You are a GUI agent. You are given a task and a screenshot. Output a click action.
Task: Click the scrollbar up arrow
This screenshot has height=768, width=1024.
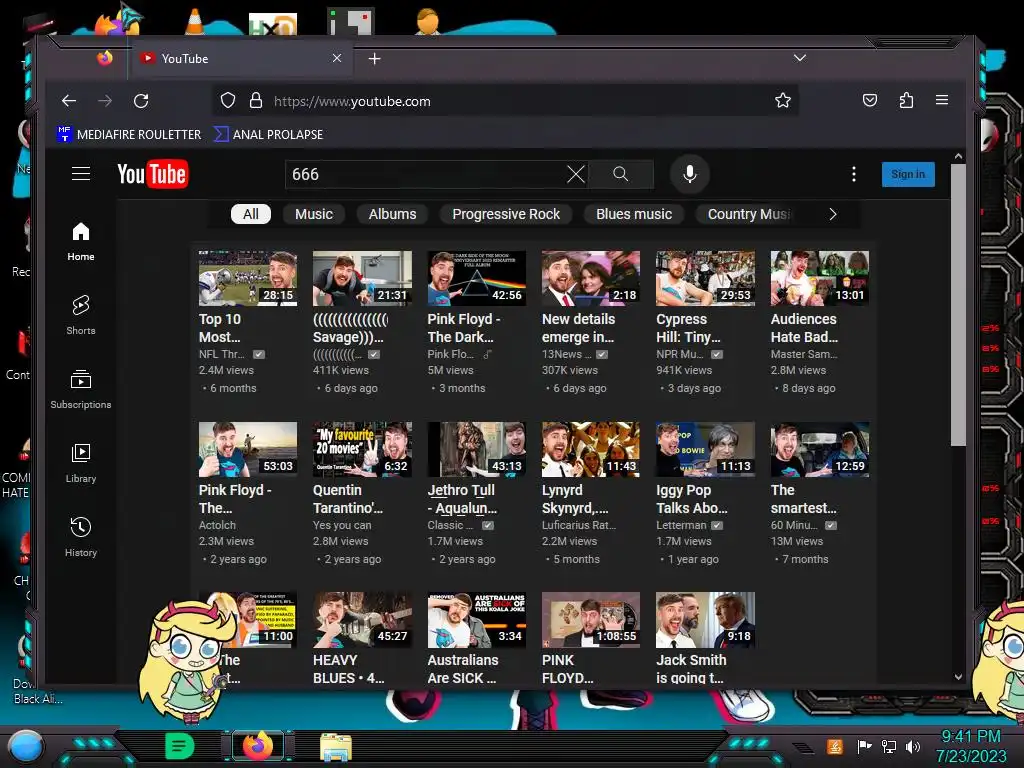958,156
